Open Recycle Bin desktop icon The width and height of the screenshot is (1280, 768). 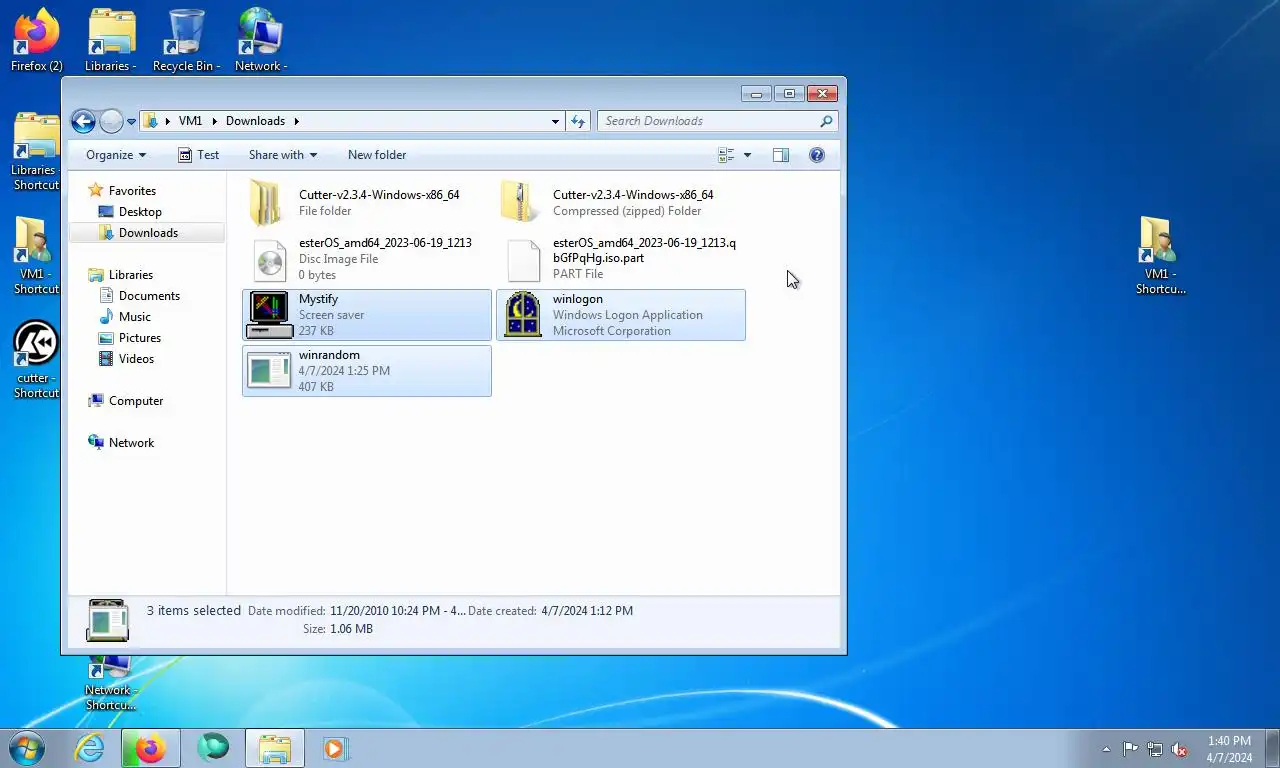(x=186, y=40)
